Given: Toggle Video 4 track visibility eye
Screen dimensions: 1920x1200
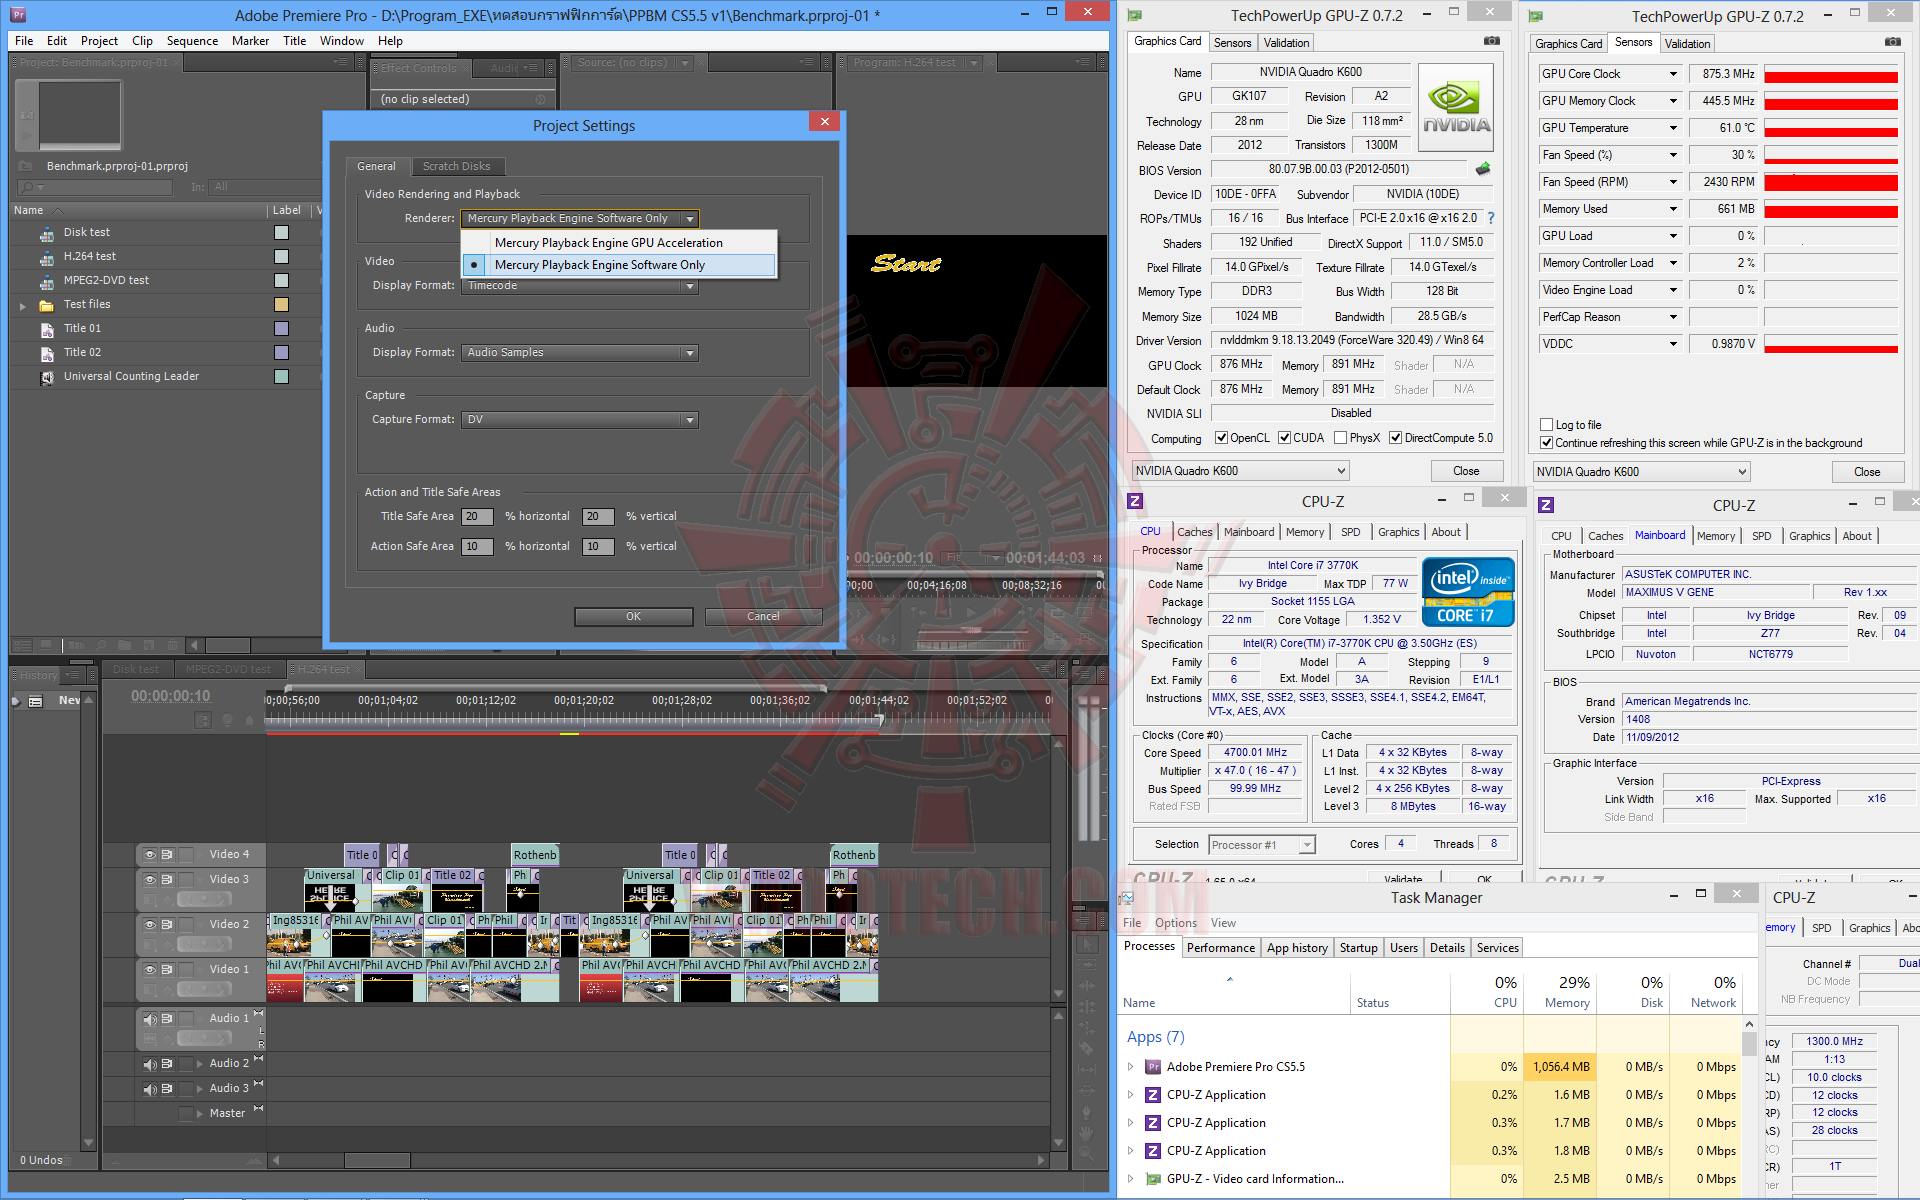Looking at the screenshot, I should click(x=150, y=855).
